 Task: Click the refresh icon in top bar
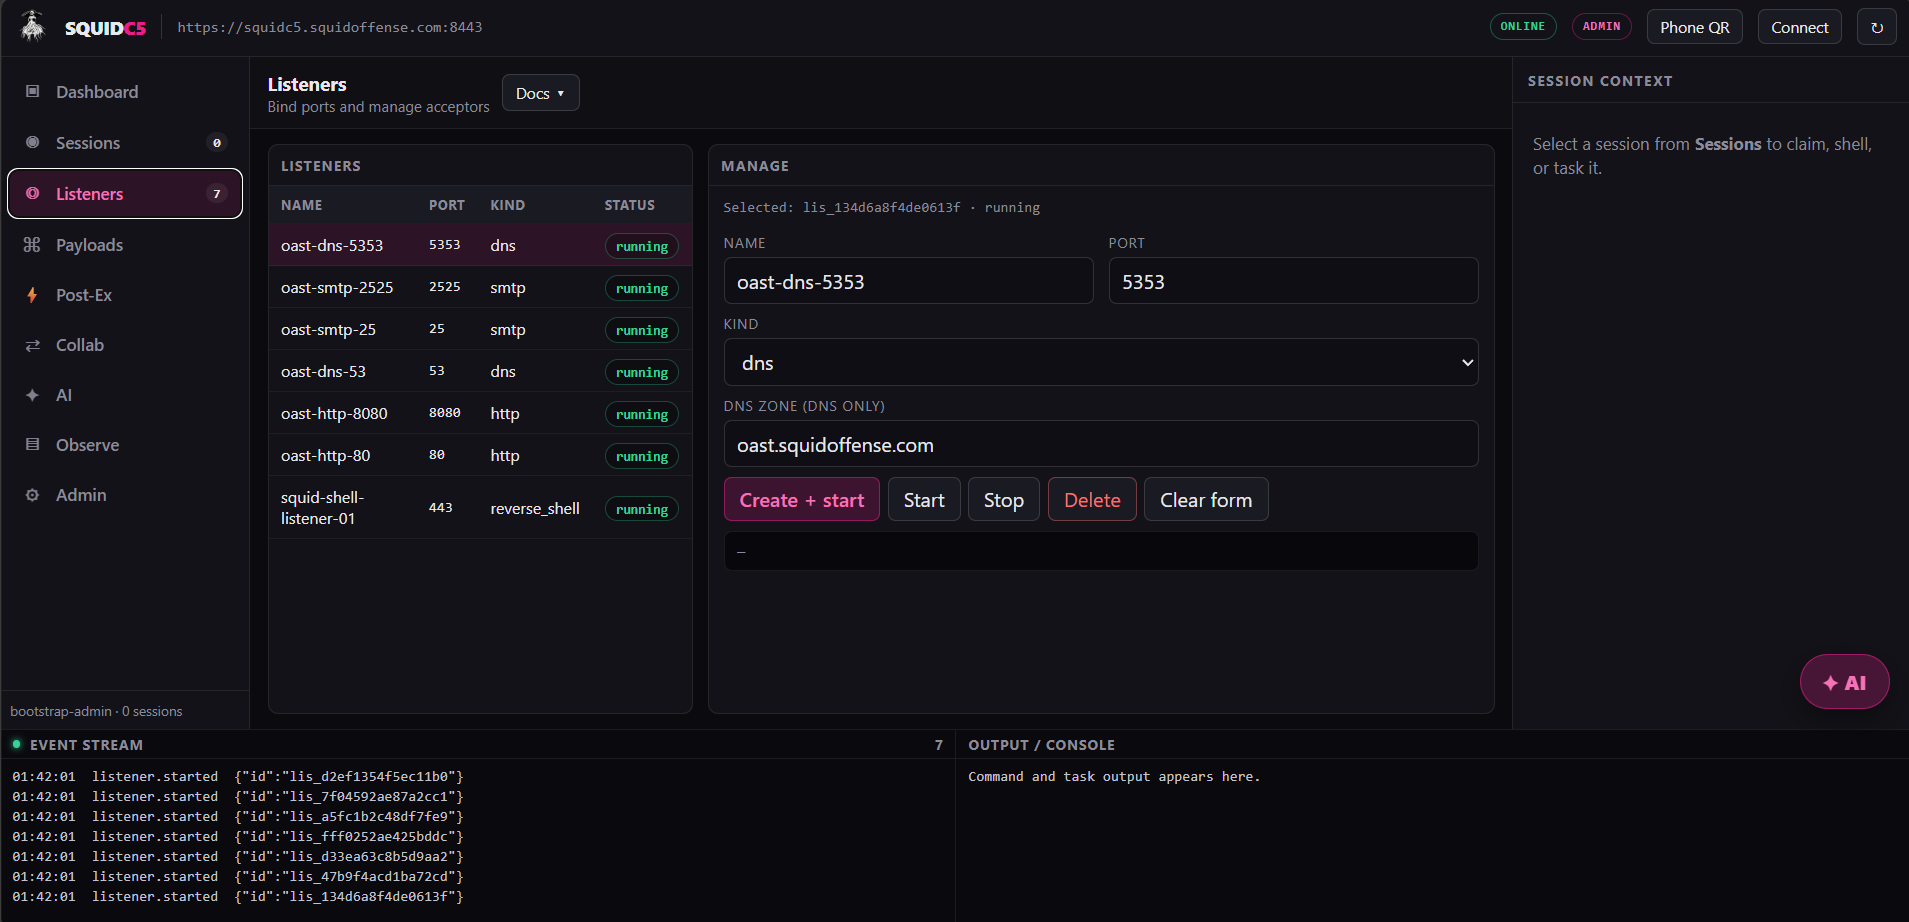1877,27
